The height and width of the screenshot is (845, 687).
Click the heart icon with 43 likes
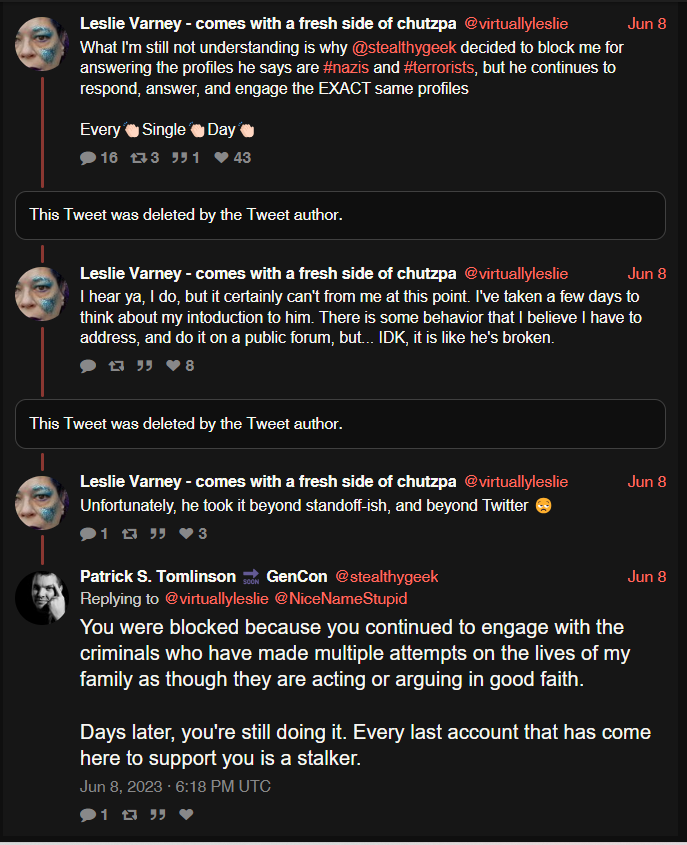click(x=221, y=157)
